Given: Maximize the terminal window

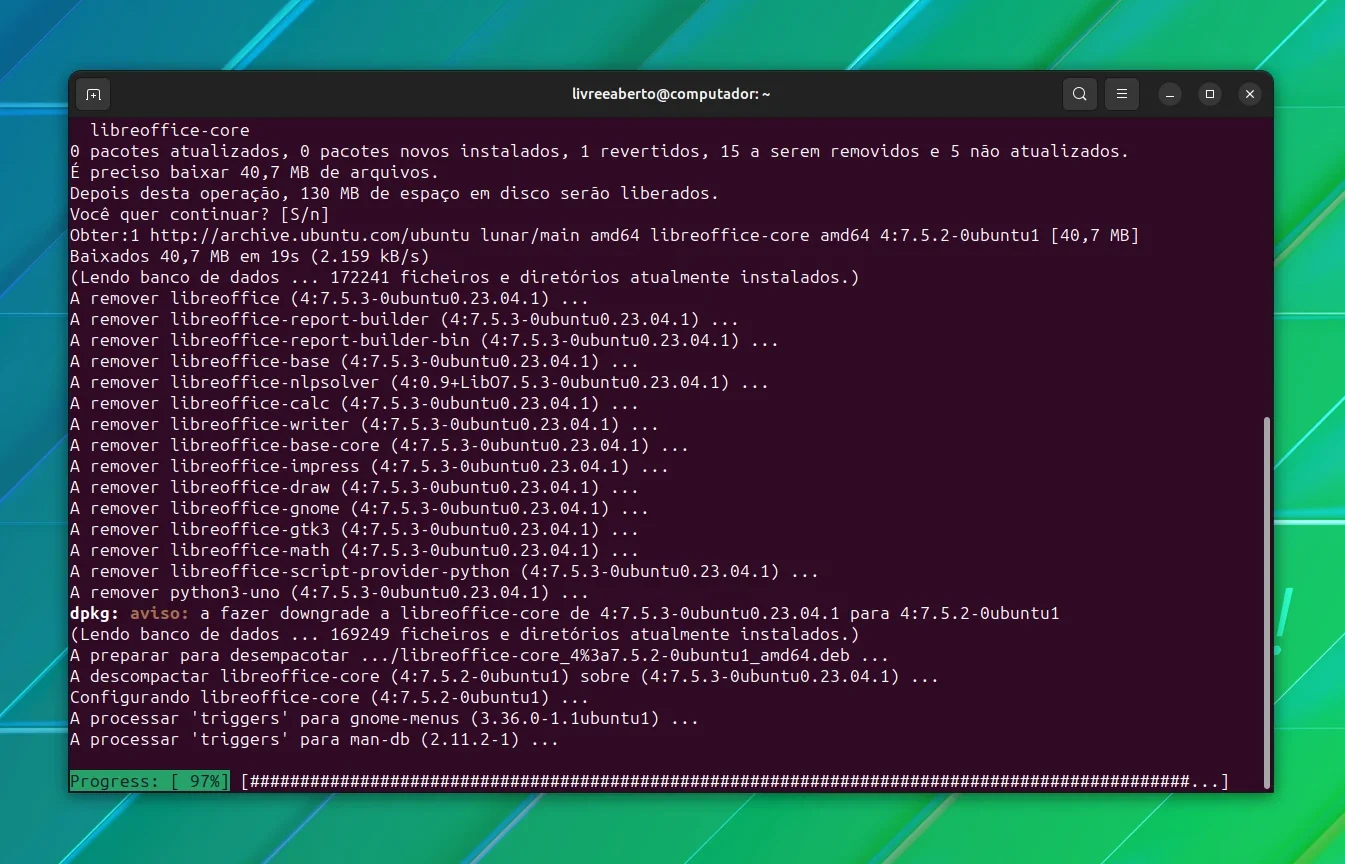Looking at the screenshot, I should pyautogui.click(x=1210, y=94).
